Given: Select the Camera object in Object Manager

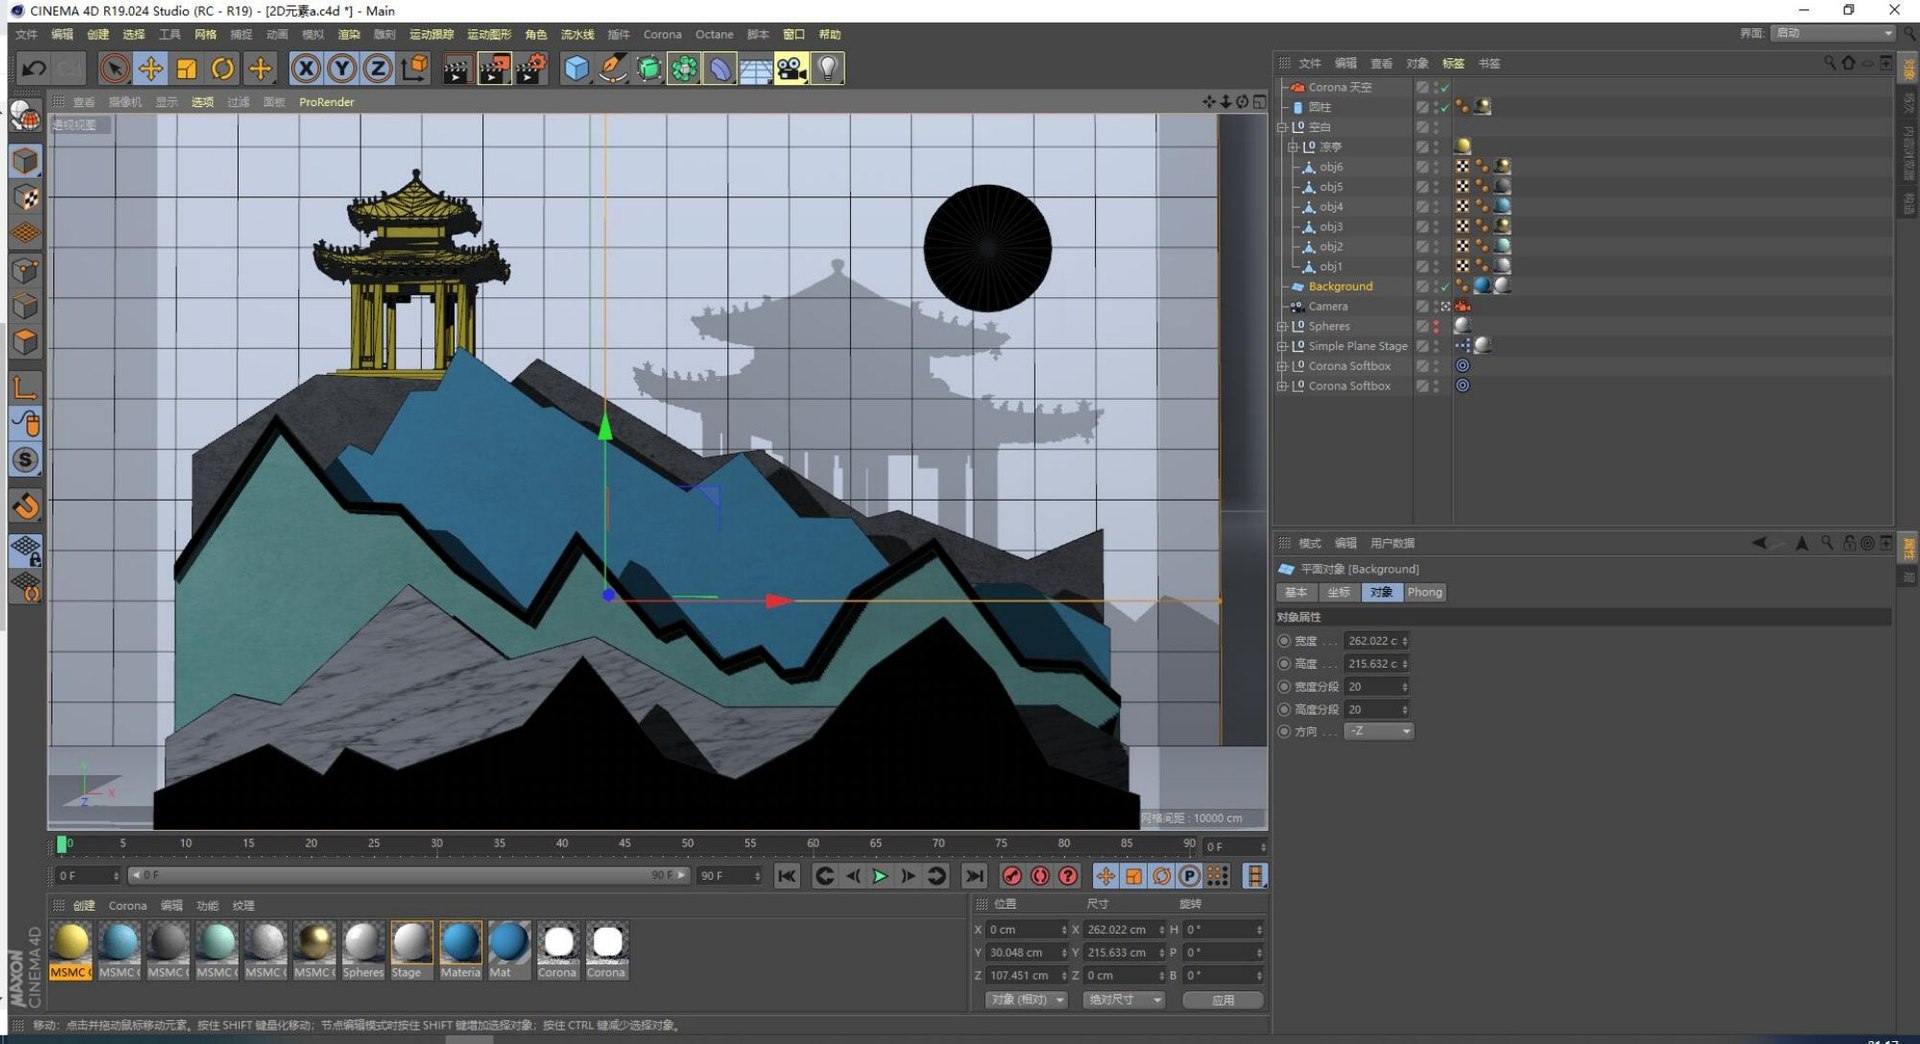Looking at the screenshot, I should (1328, 306).
